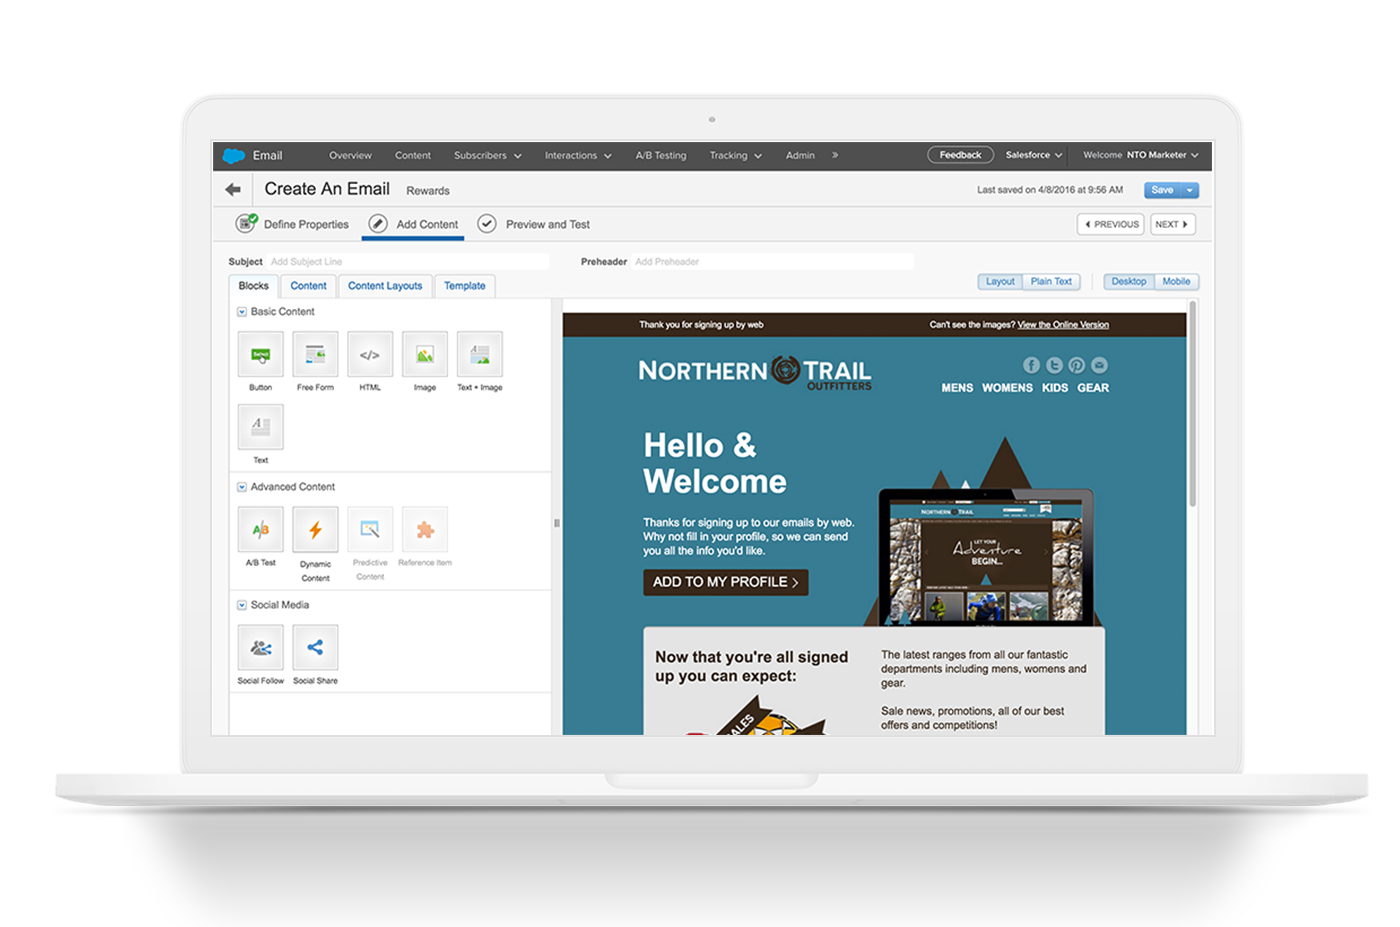This screenshot has height=927, width=1400.
Task: Click the email envelope icon in preview
Action: [x=1100, y=365]
